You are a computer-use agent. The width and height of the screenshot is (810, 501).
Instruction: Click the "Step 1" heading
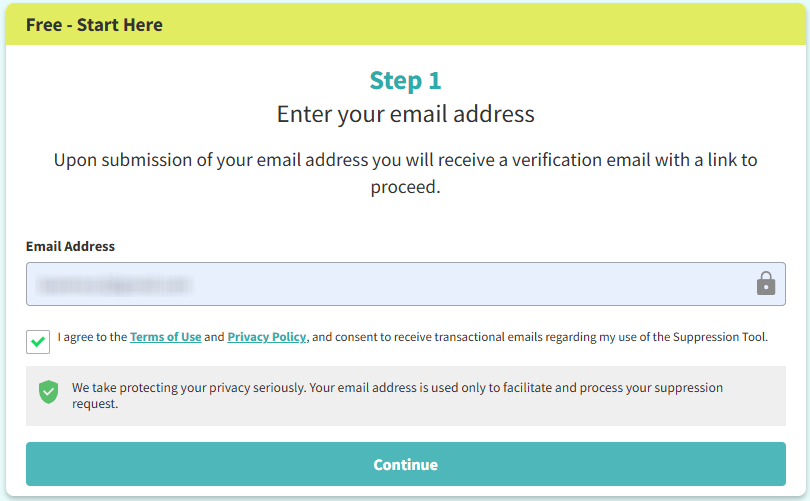click(405, 80)
